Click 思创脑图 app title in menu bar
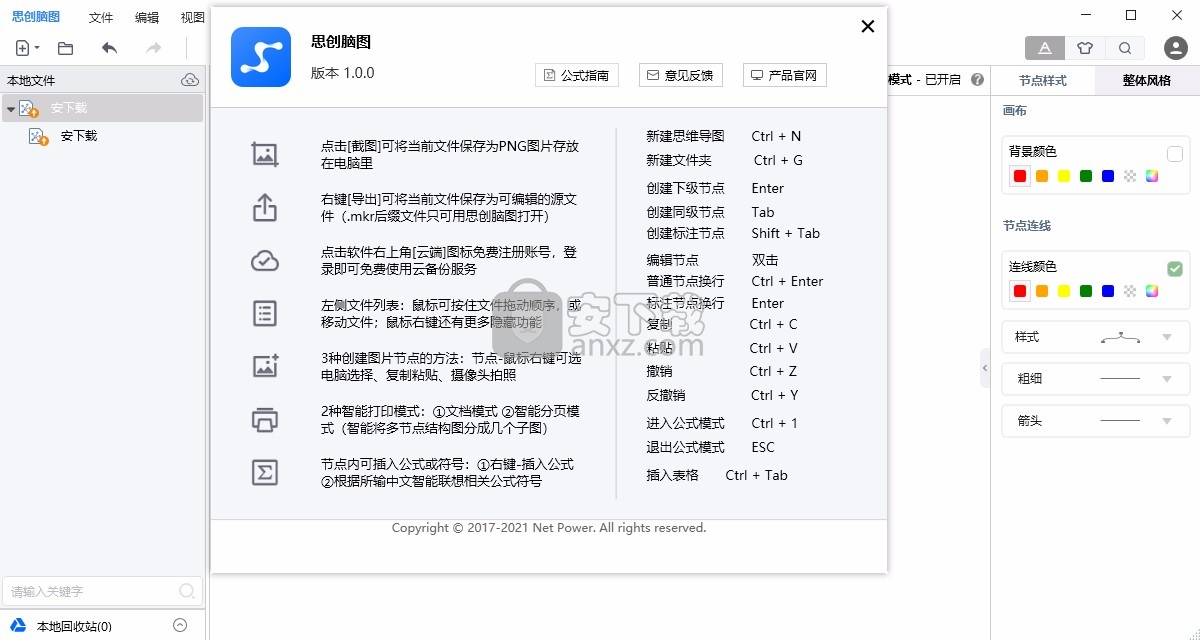This screenshot has height=640, width=1200. [36, 17]
